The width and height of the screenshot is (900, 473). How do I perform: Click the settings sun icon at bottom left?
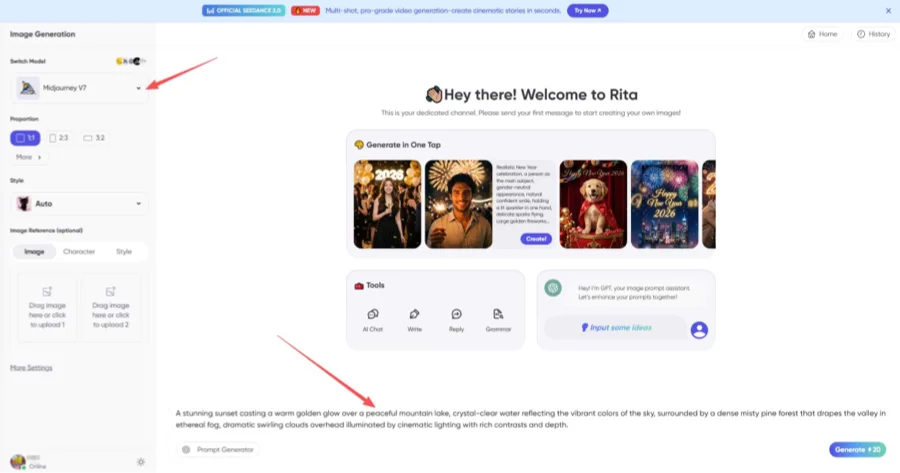[x=141, y=462]
